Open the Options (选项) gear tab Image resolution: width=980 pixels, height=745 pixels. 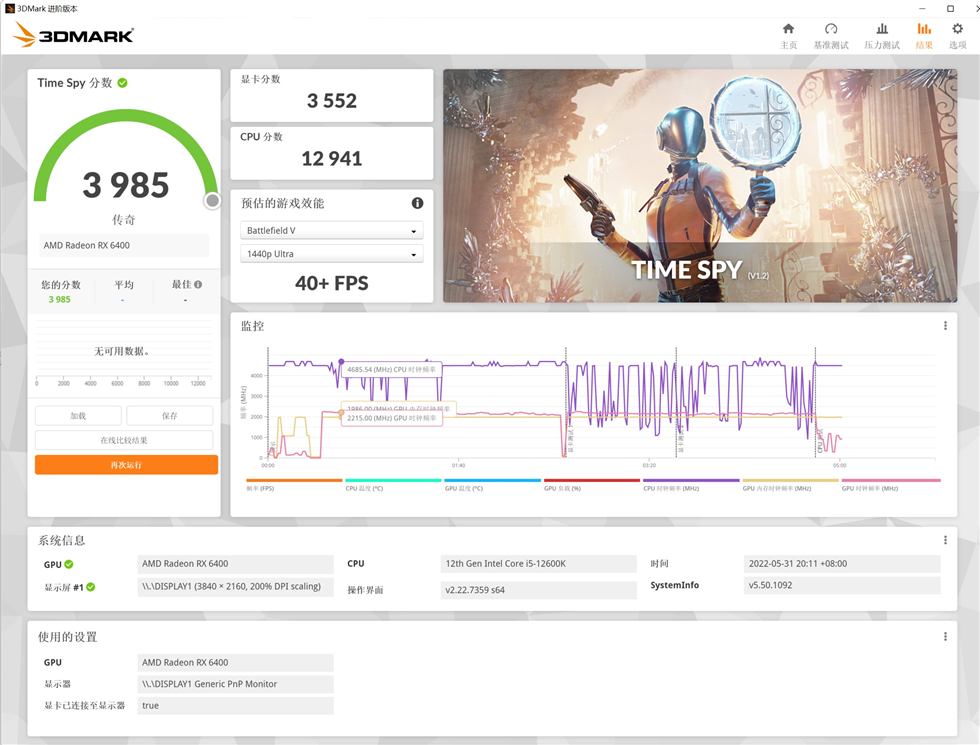click(x=958, y=36)
